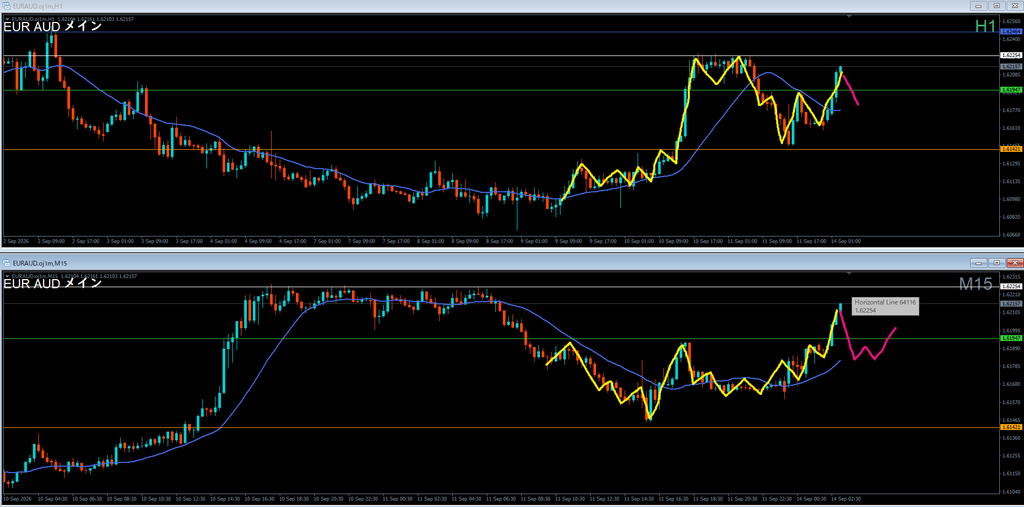This screenshot has width=1024, height=507.
Task: Click the M15 chart window icon
Action: [7, 263]
